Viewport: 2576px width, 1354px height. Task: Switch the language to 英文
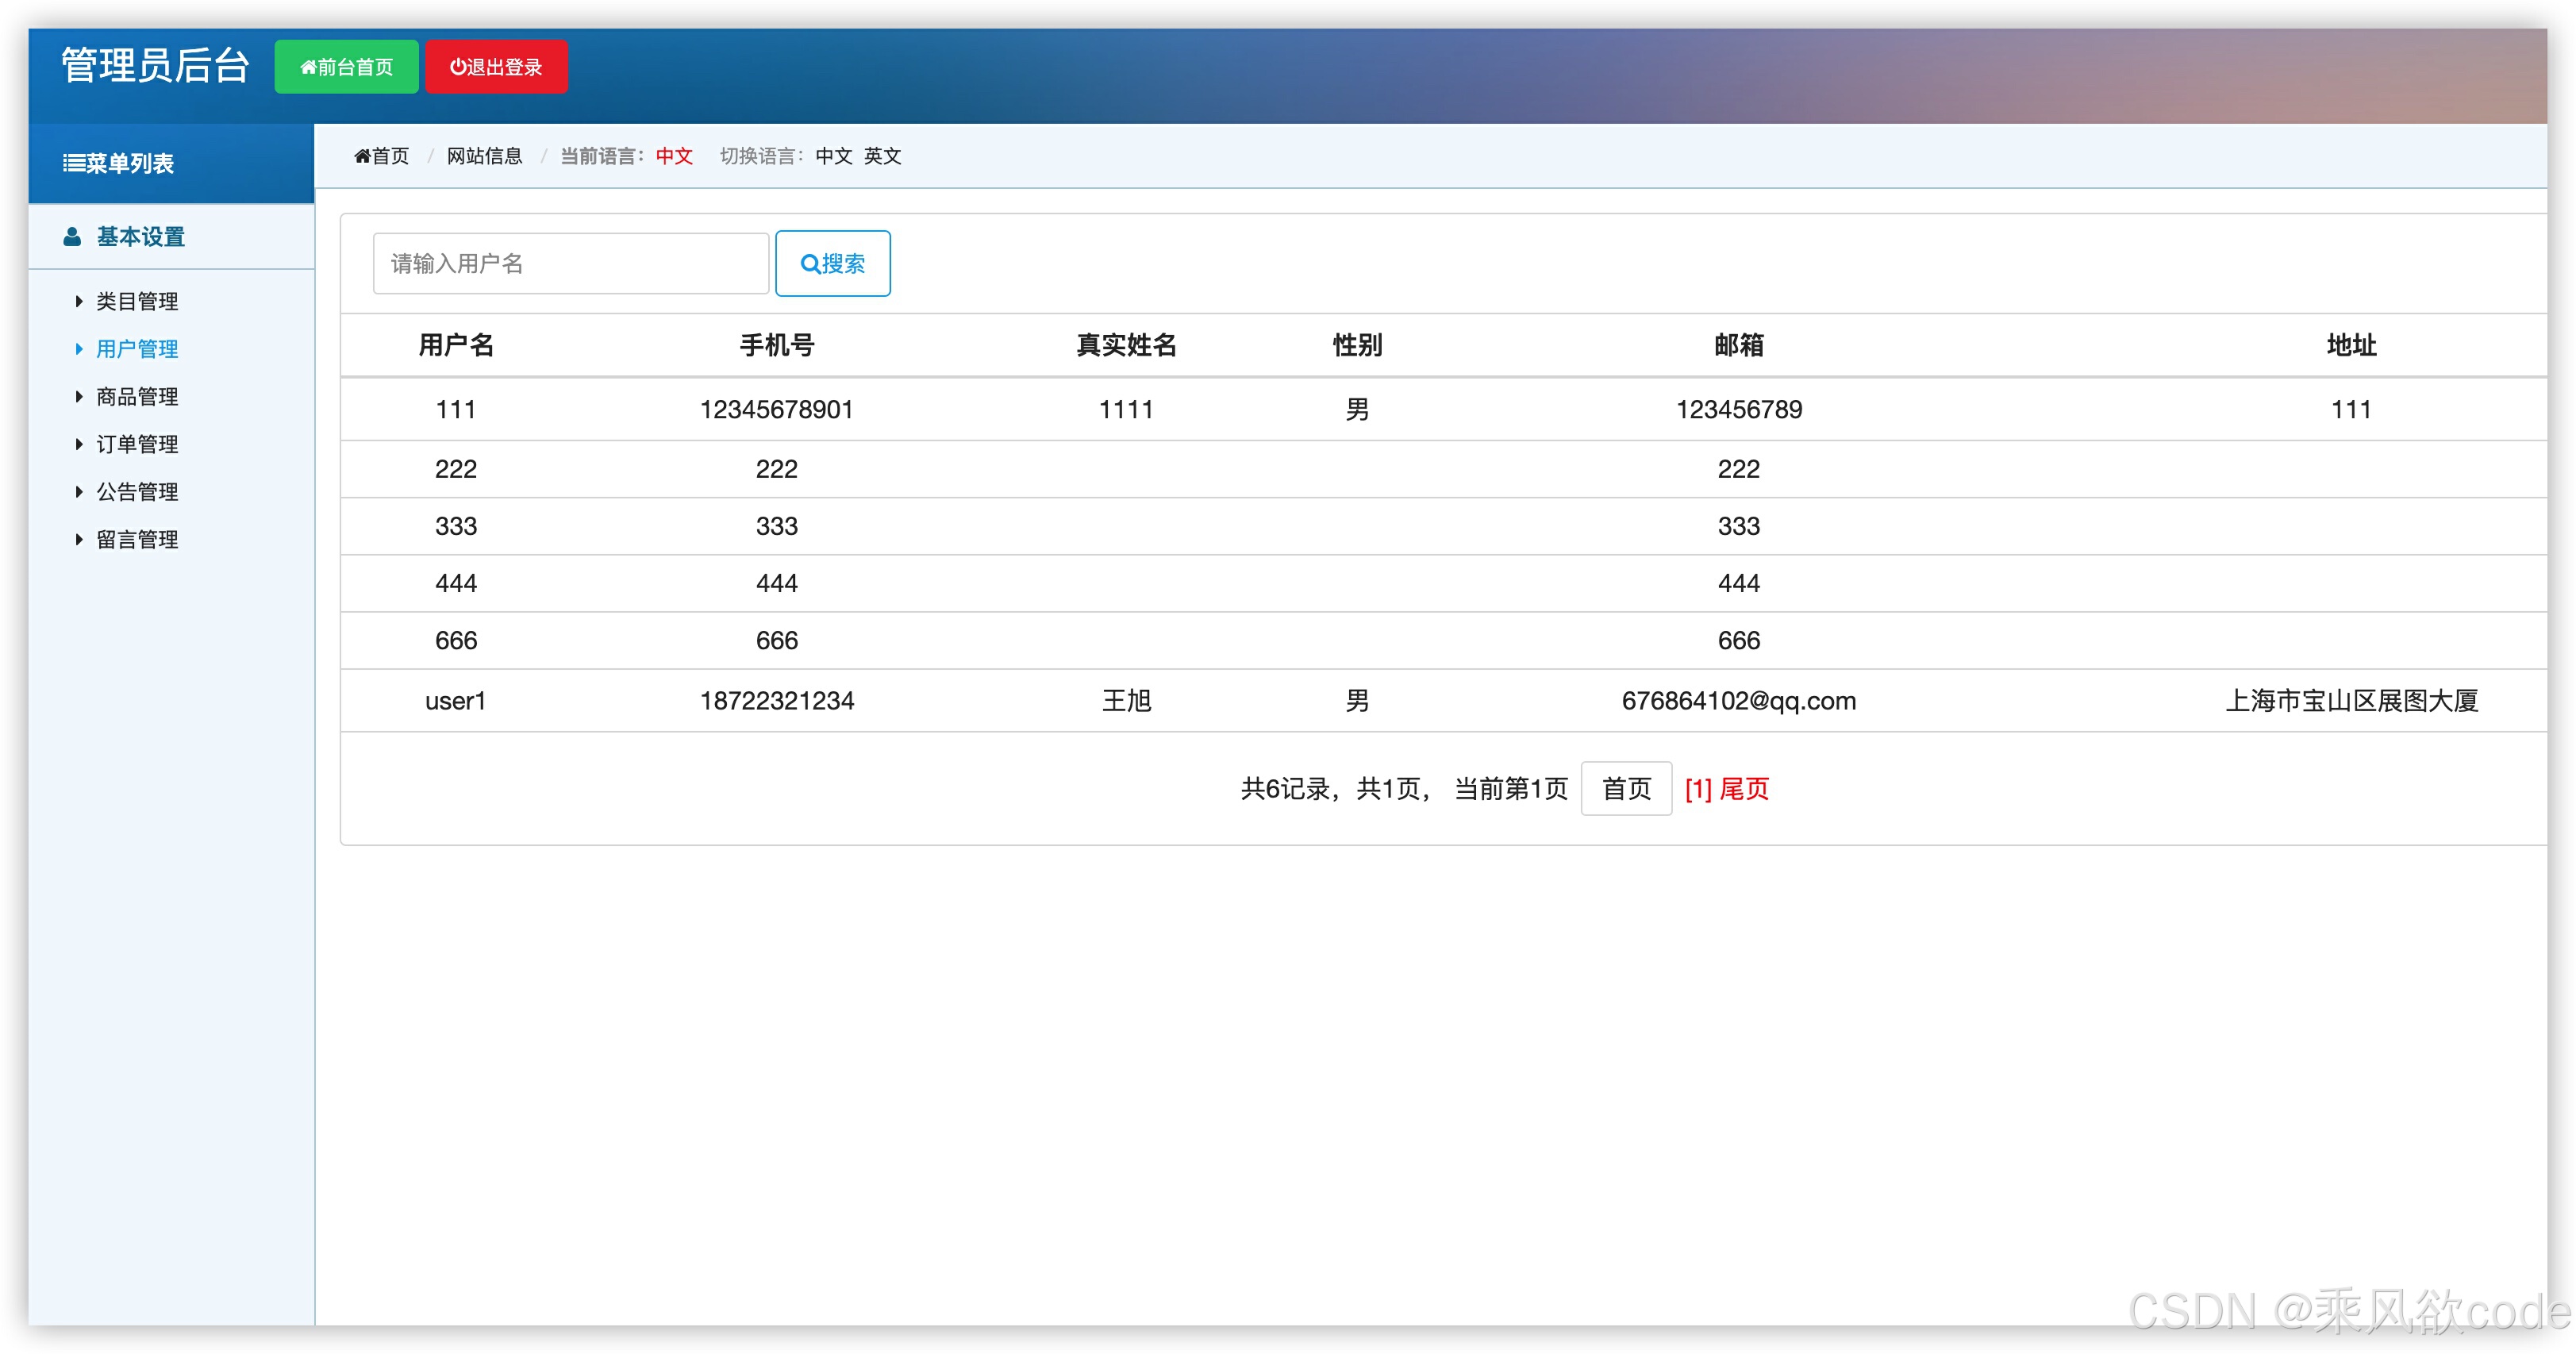click(882, 156)
